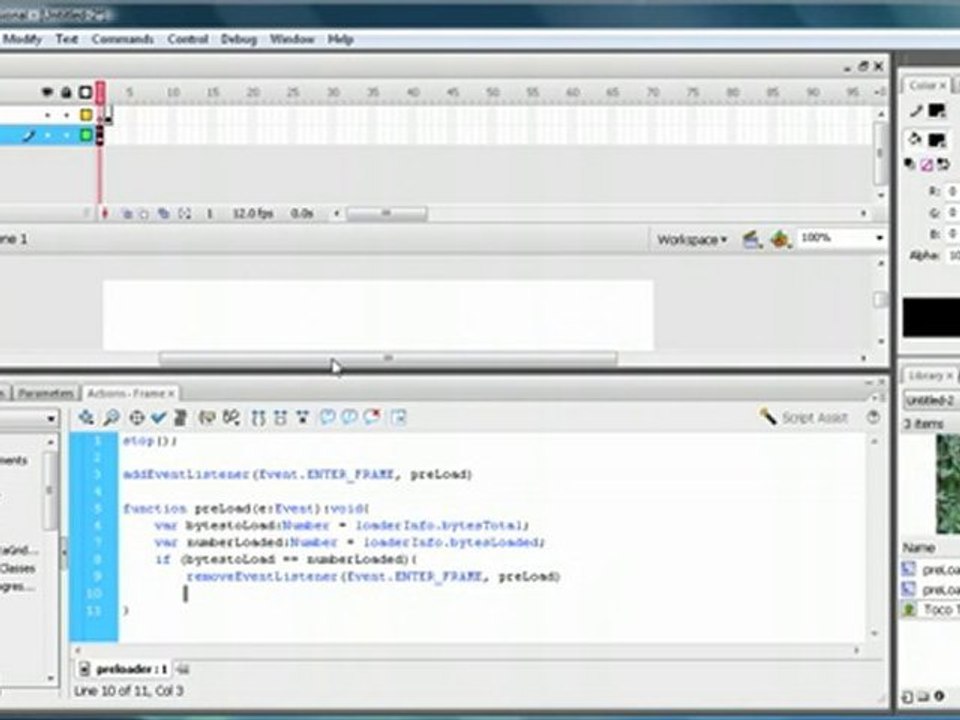Click the Edit Scene clapper icon

(x=752, y=239)
